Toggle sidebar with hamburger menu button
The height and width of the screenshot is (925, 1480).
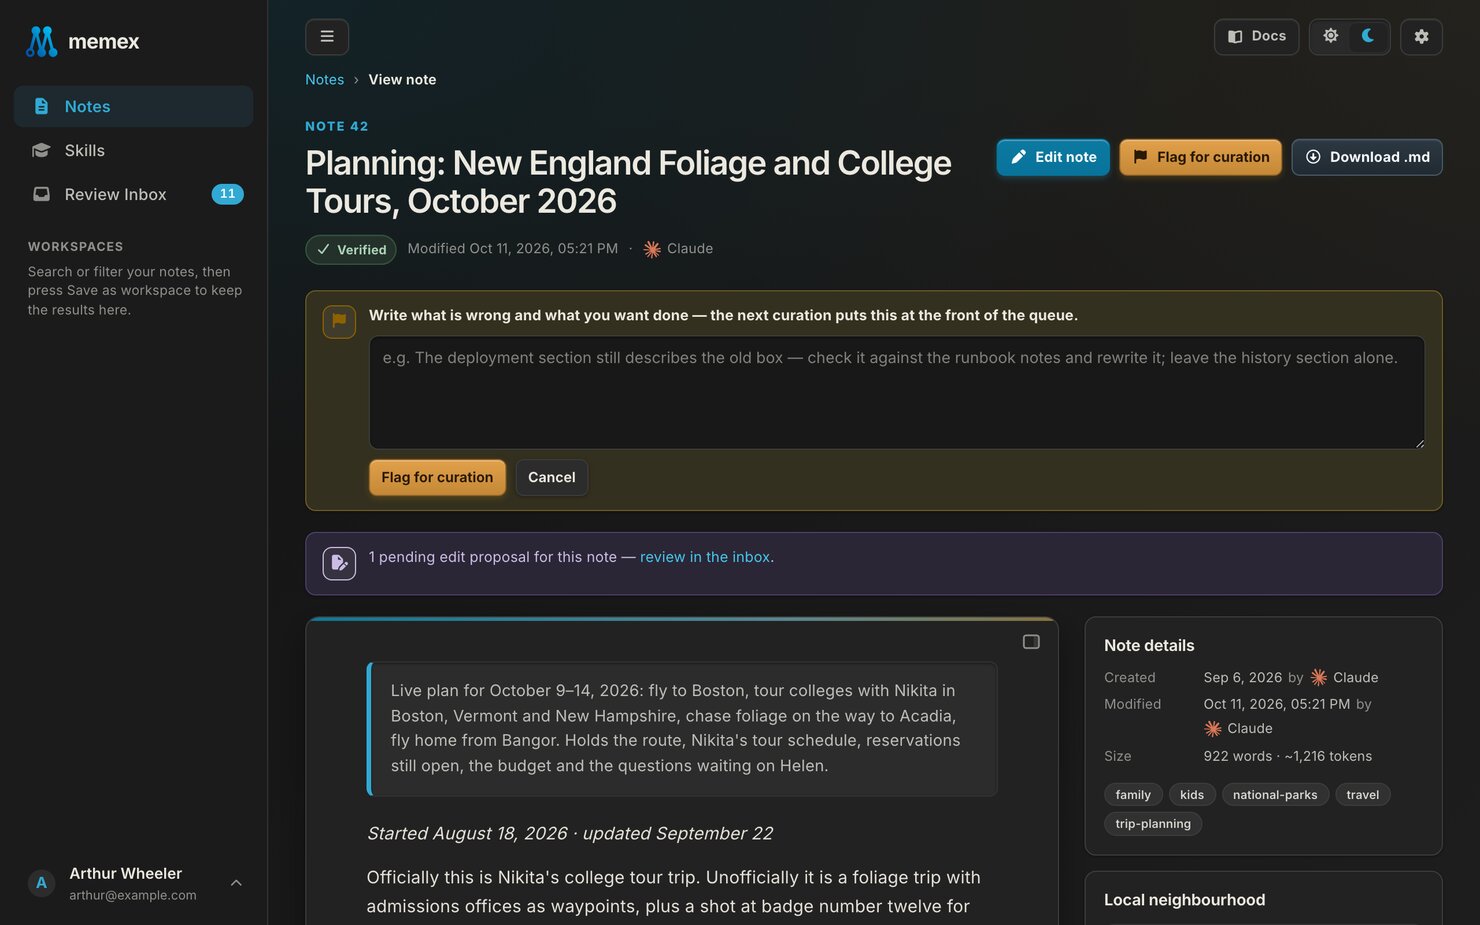coord(327,37)
